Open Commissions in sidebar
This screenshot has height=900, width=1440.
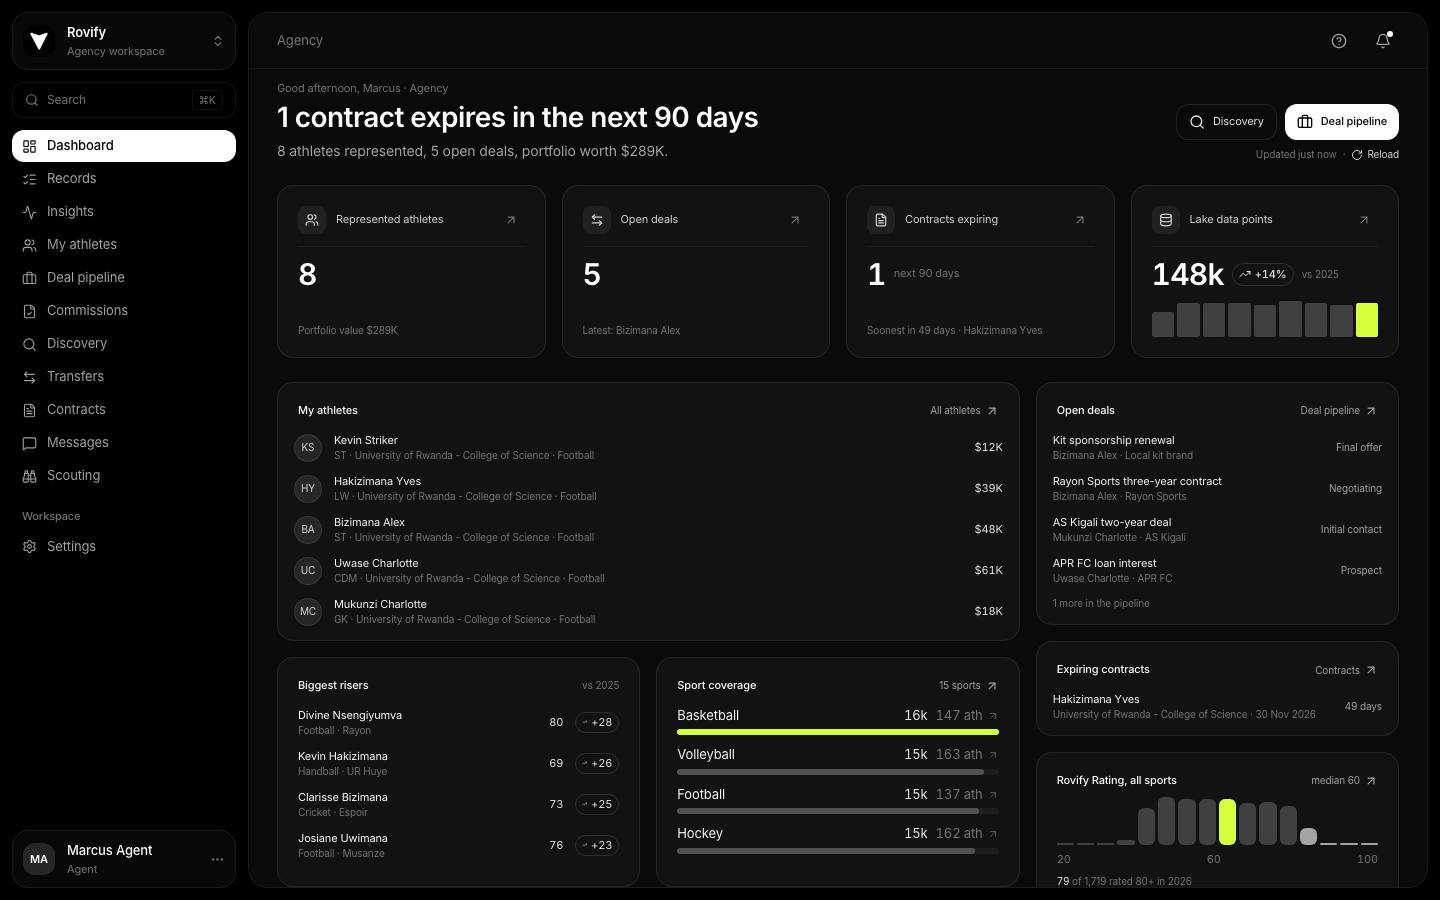[124, 311]
